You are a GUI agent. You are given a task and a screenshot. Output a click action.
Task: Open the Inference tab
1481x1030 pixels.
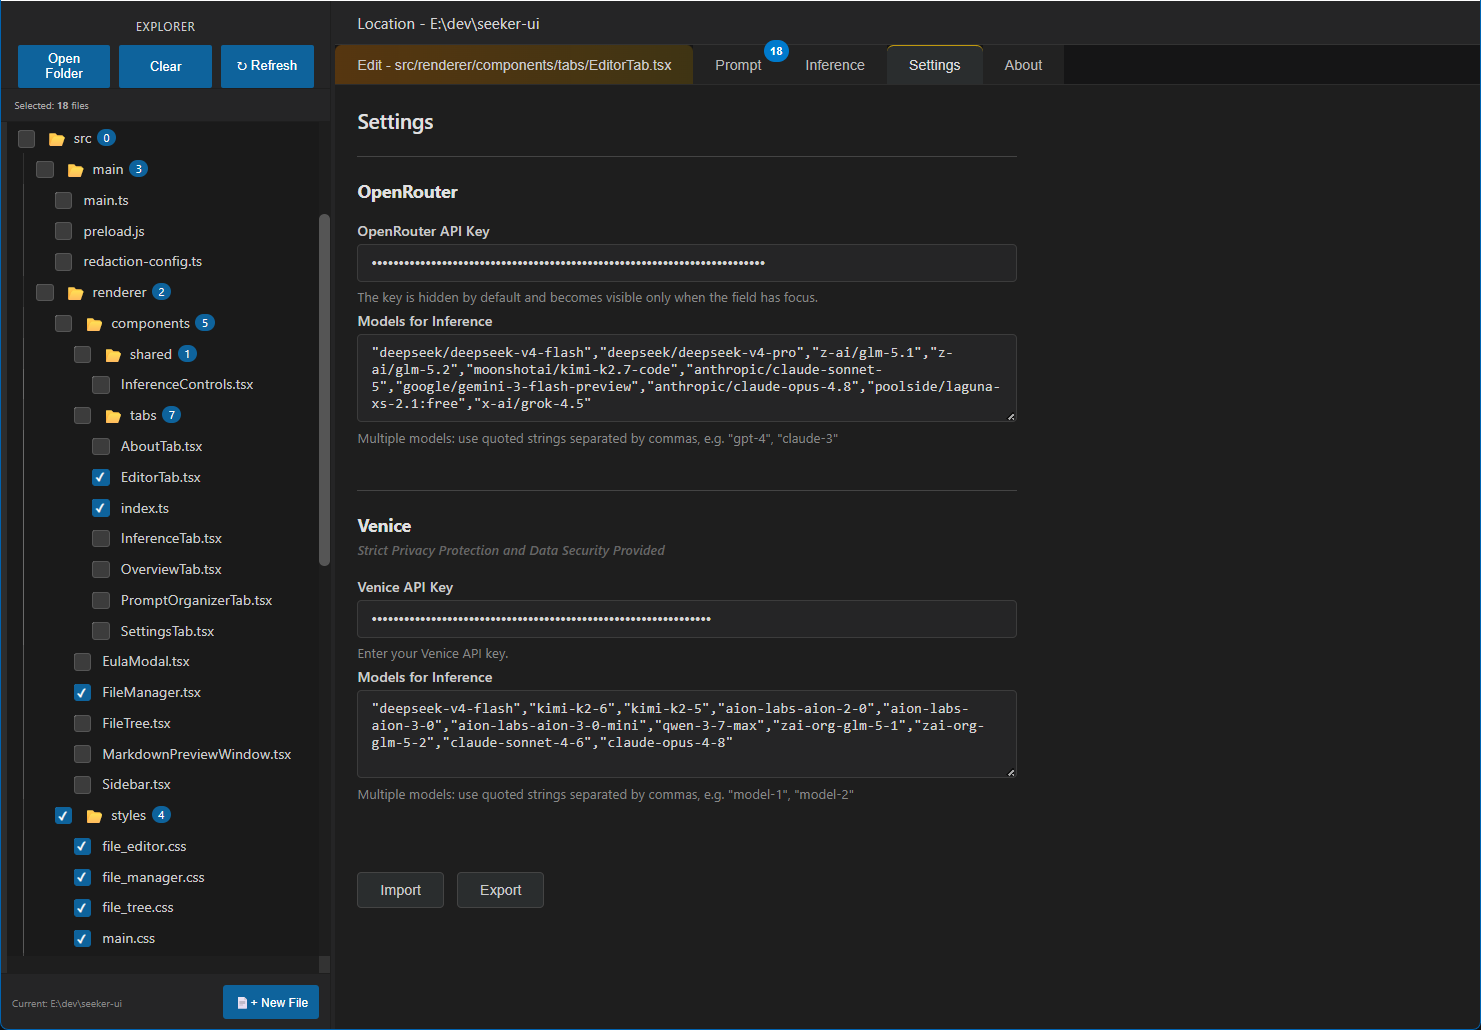coord(835,65)
